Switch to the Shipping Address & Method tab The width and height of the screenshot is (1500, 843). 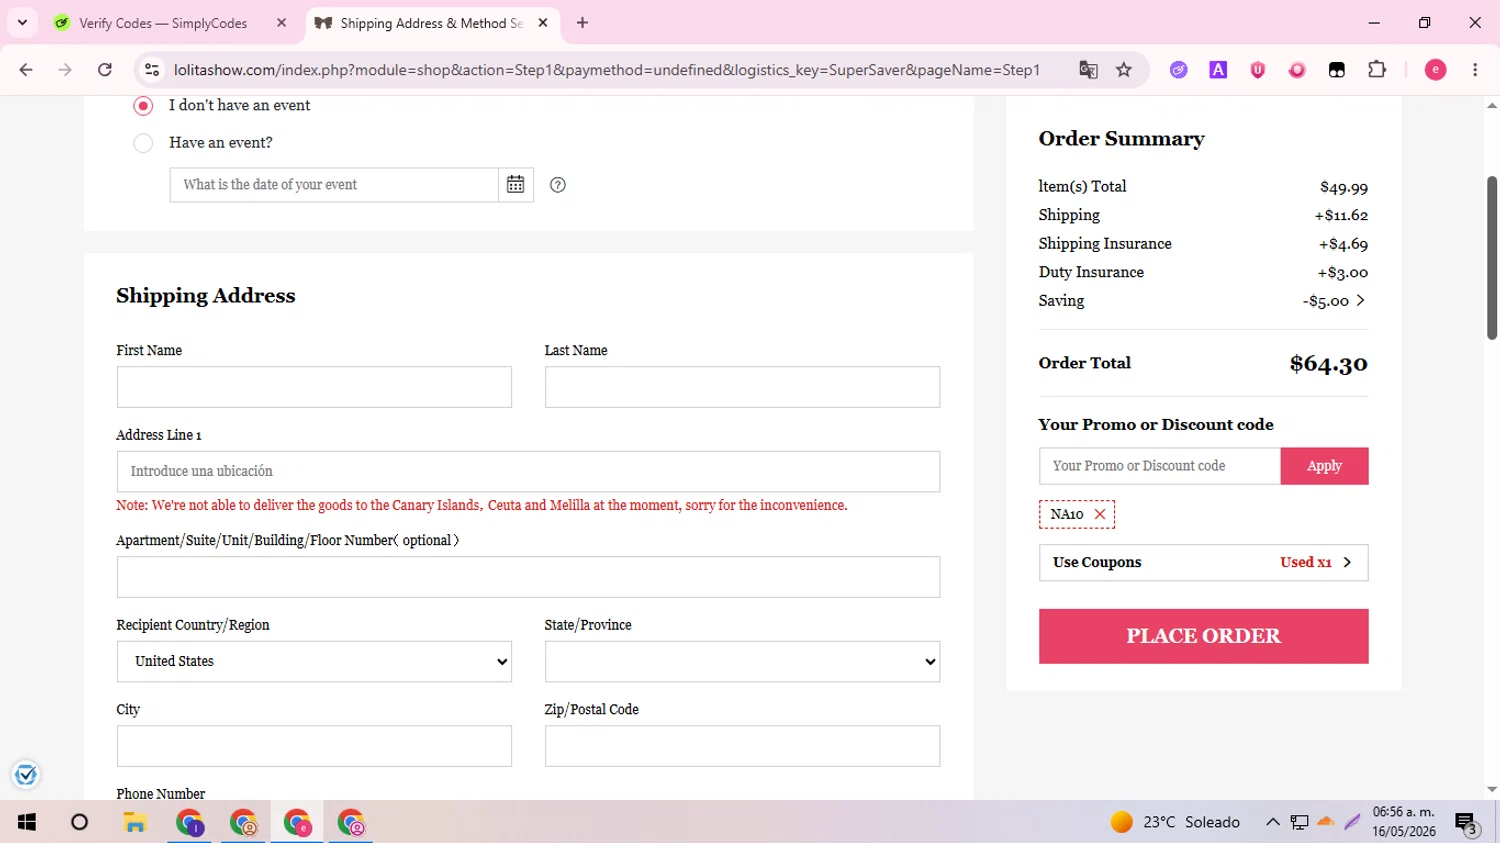click(431, 23)
